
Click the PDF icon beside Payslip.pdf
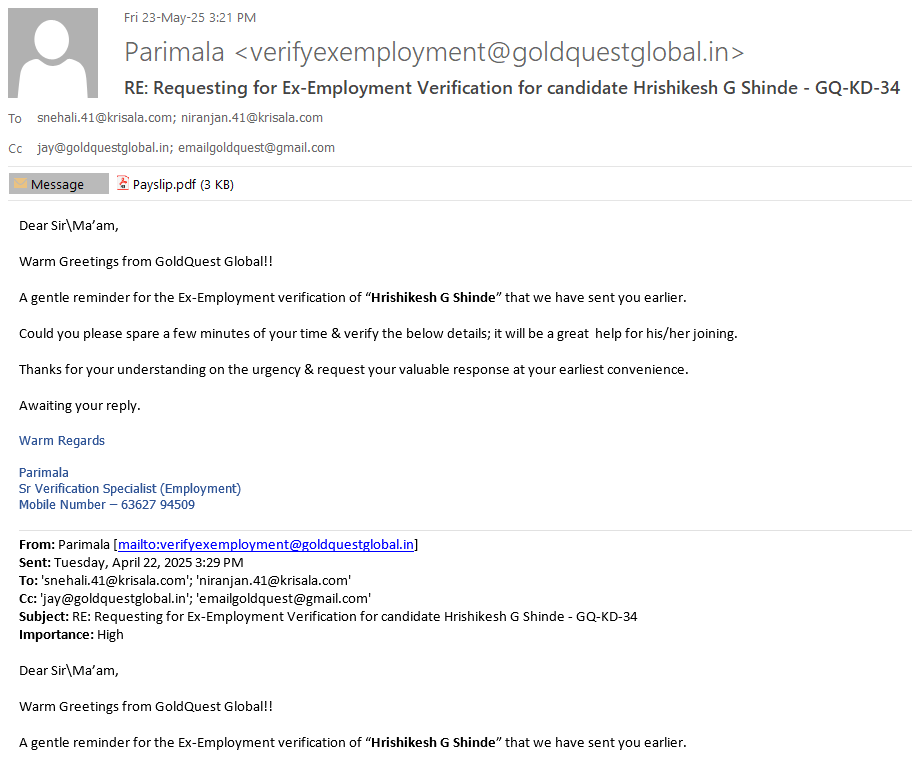click(123, 184)
